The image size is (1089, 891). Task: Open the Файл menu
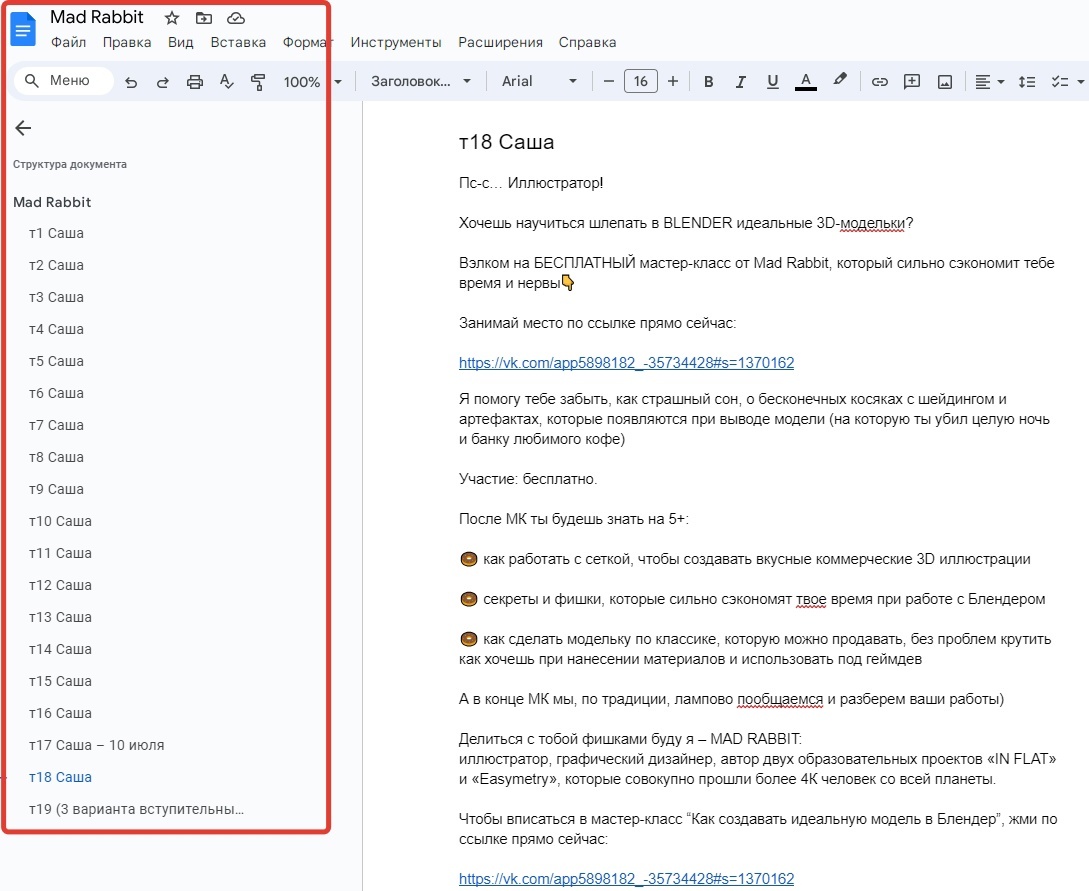[x=68, y=42]
